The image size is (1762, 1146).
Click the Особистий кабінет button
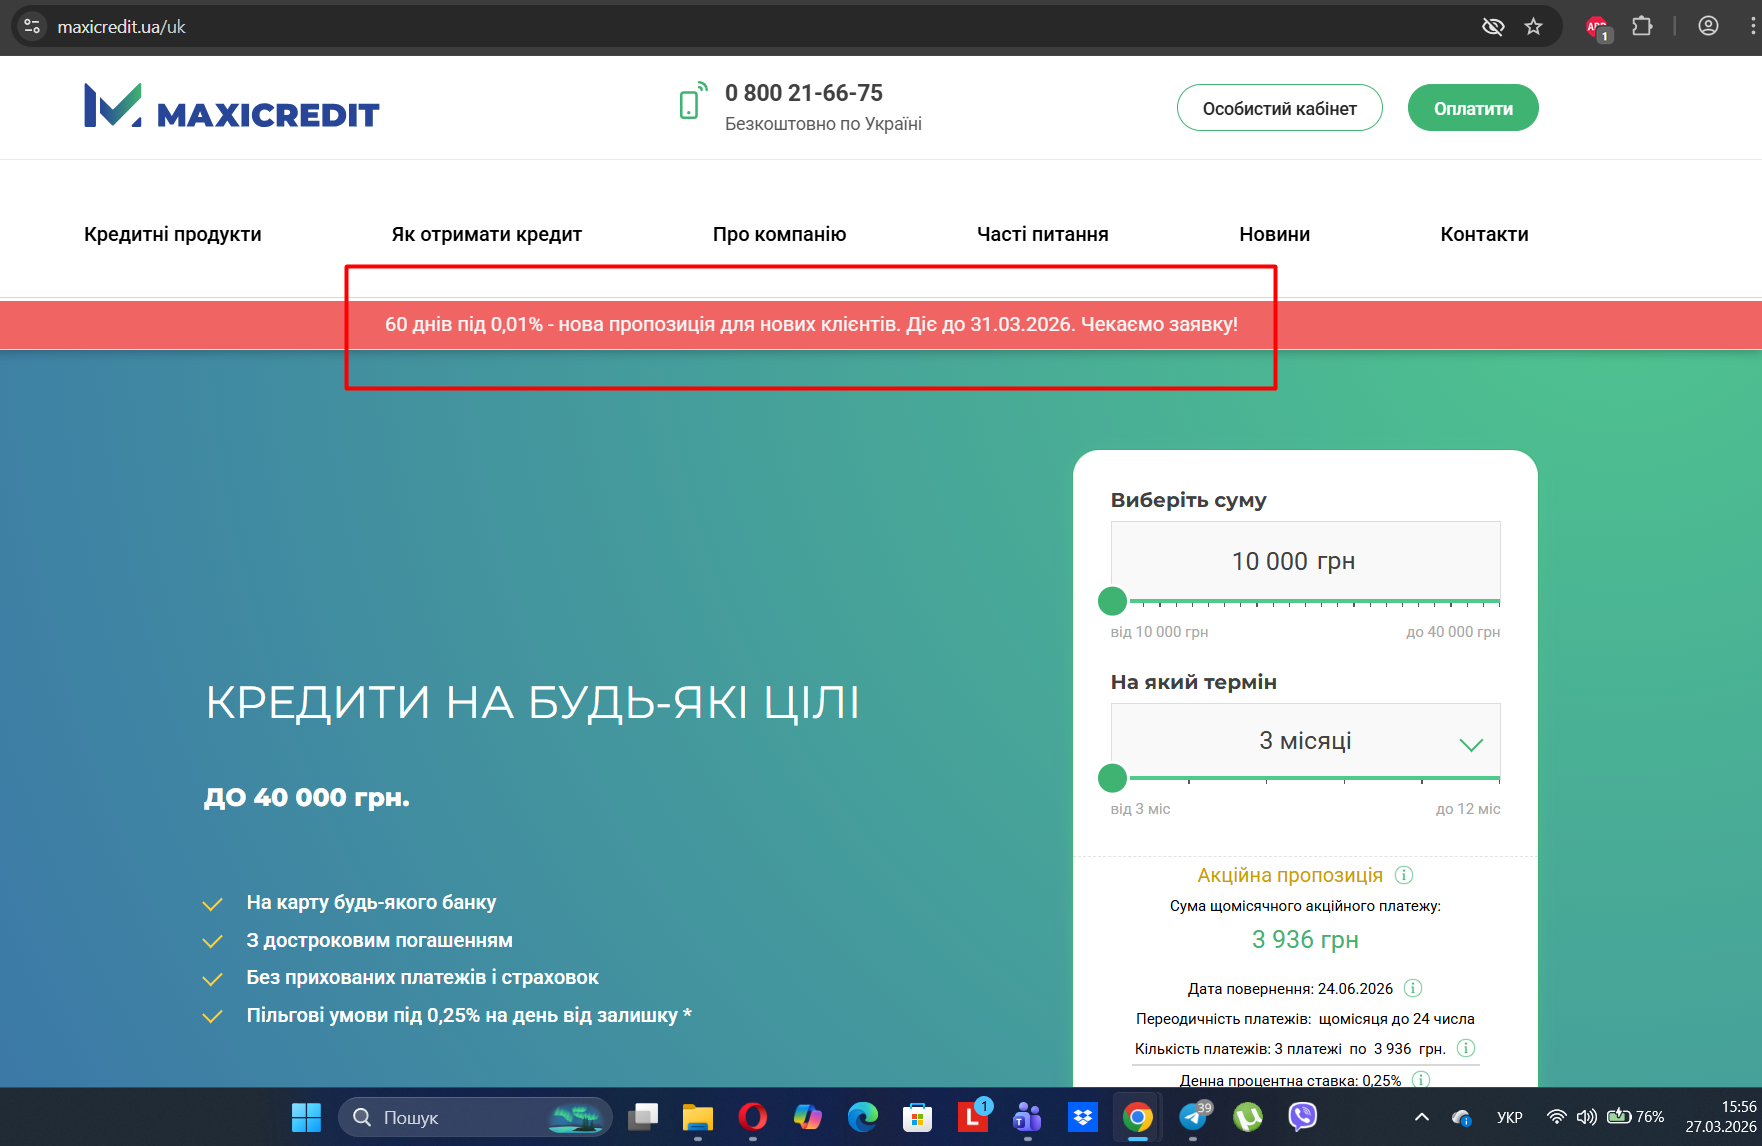[x=1280, y=108]
